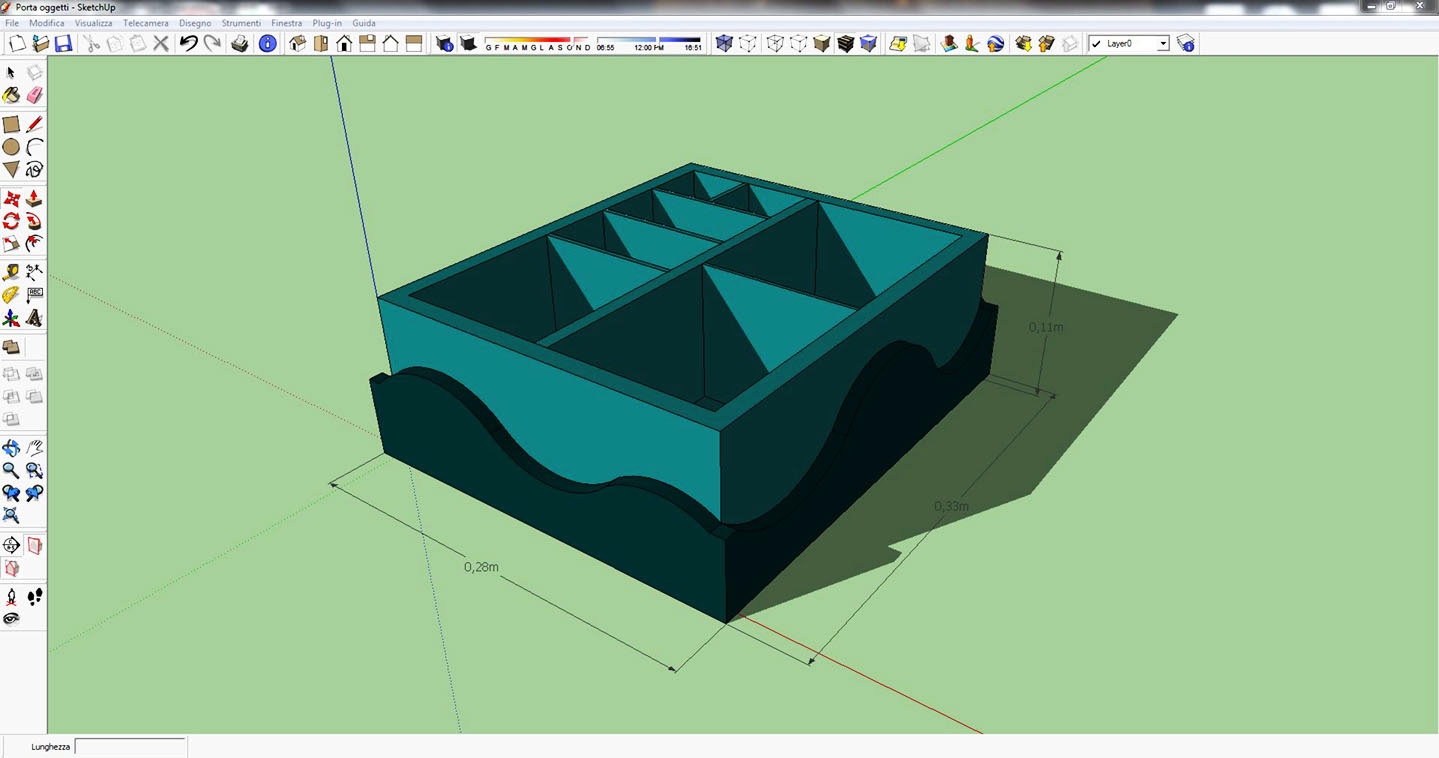Screen dimensions: 1439x758
Task: Activate the Circle drawing tool
Action: (x=11, y=147)
